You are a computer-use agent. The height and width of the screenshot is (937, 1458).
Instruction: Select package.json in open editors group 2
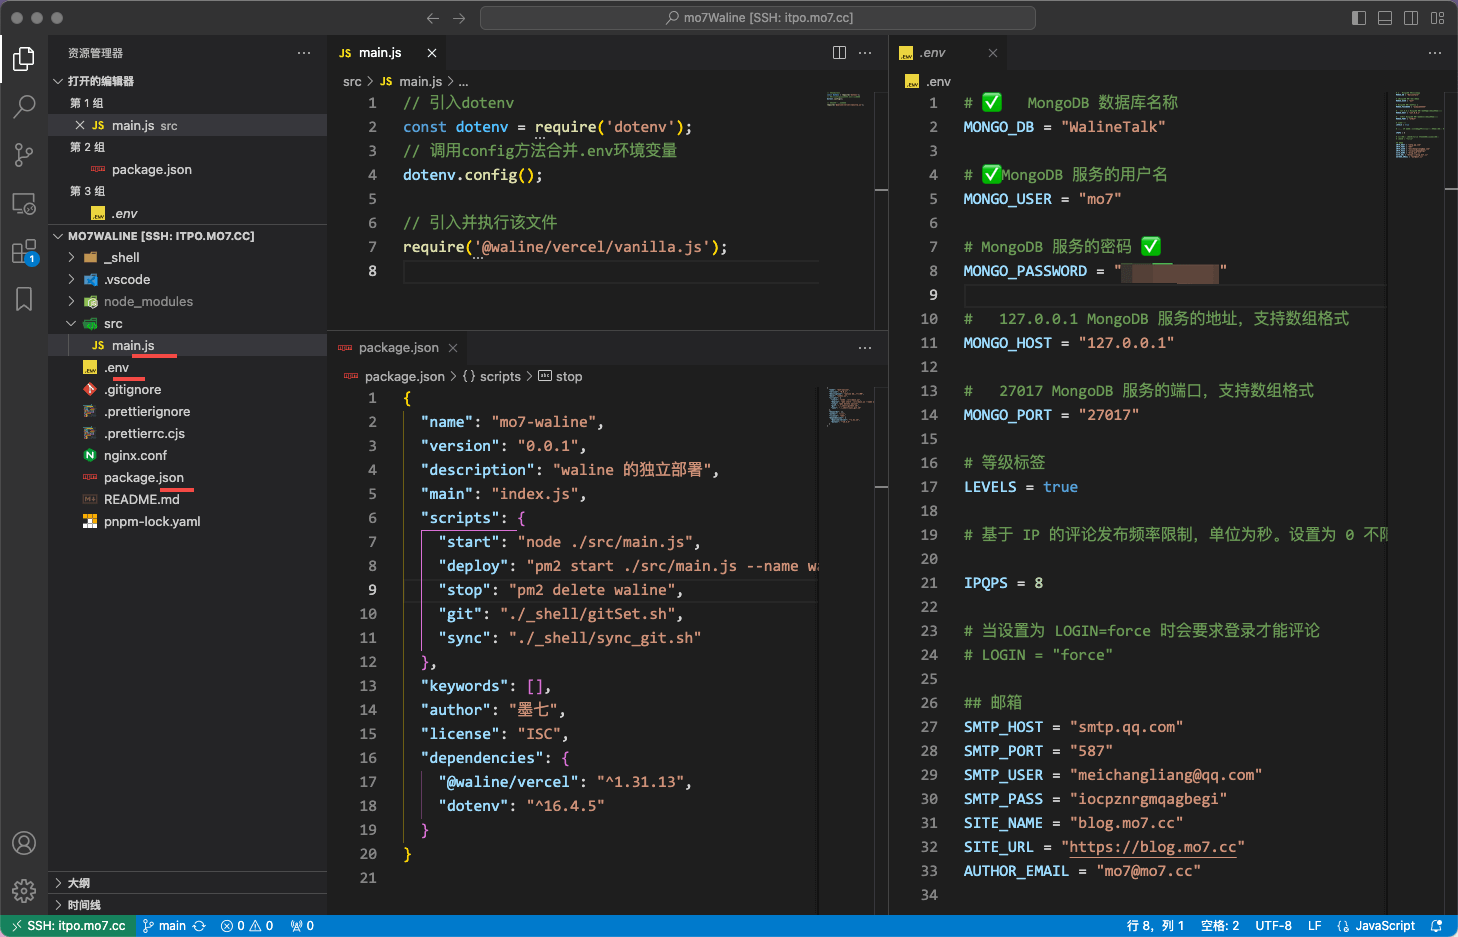tap(187, 170)
